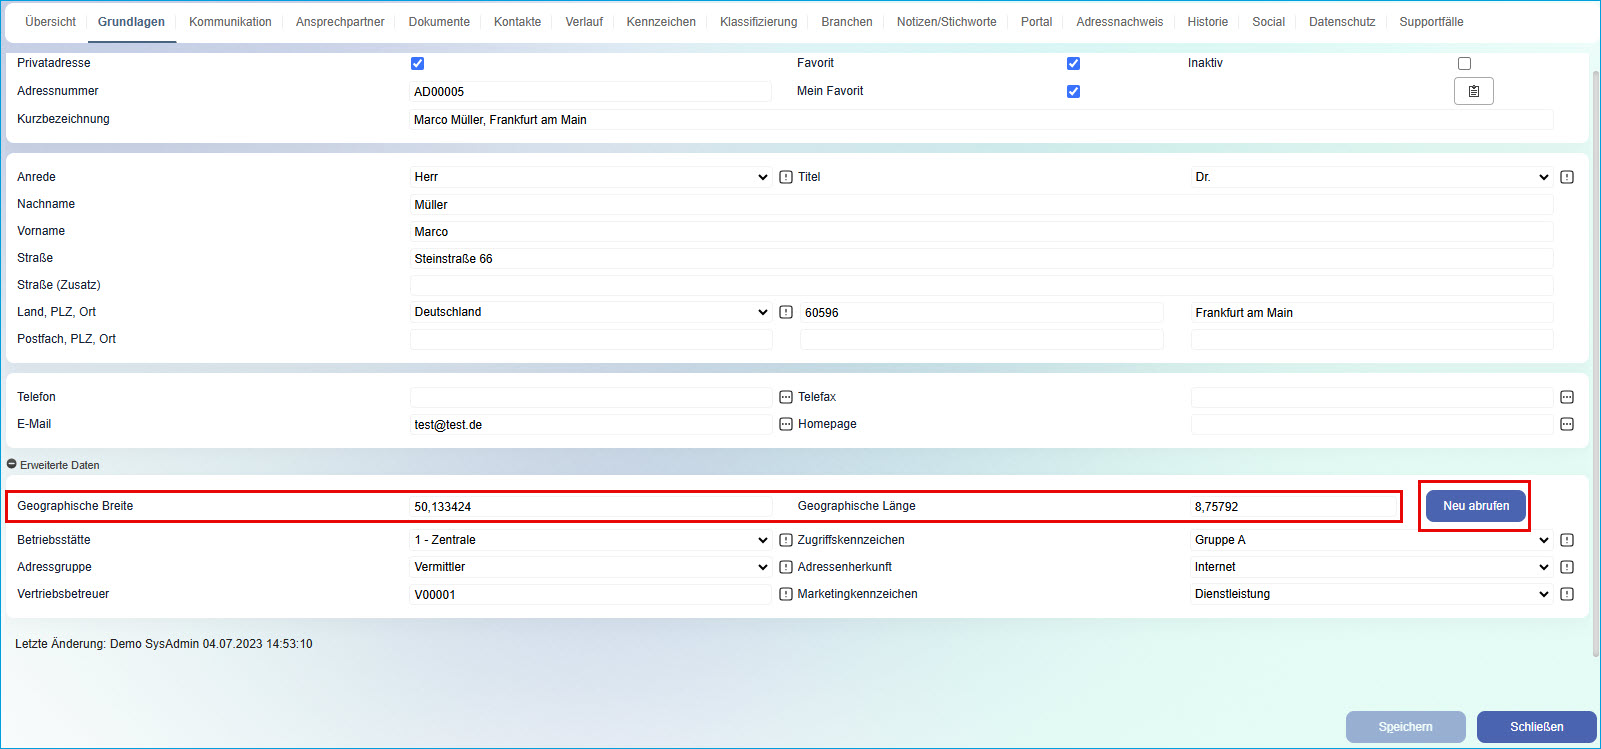Screen dimensions: 1601x749
Task: Enable the Inaktiv checkbox
Action: coord(1464,63)
